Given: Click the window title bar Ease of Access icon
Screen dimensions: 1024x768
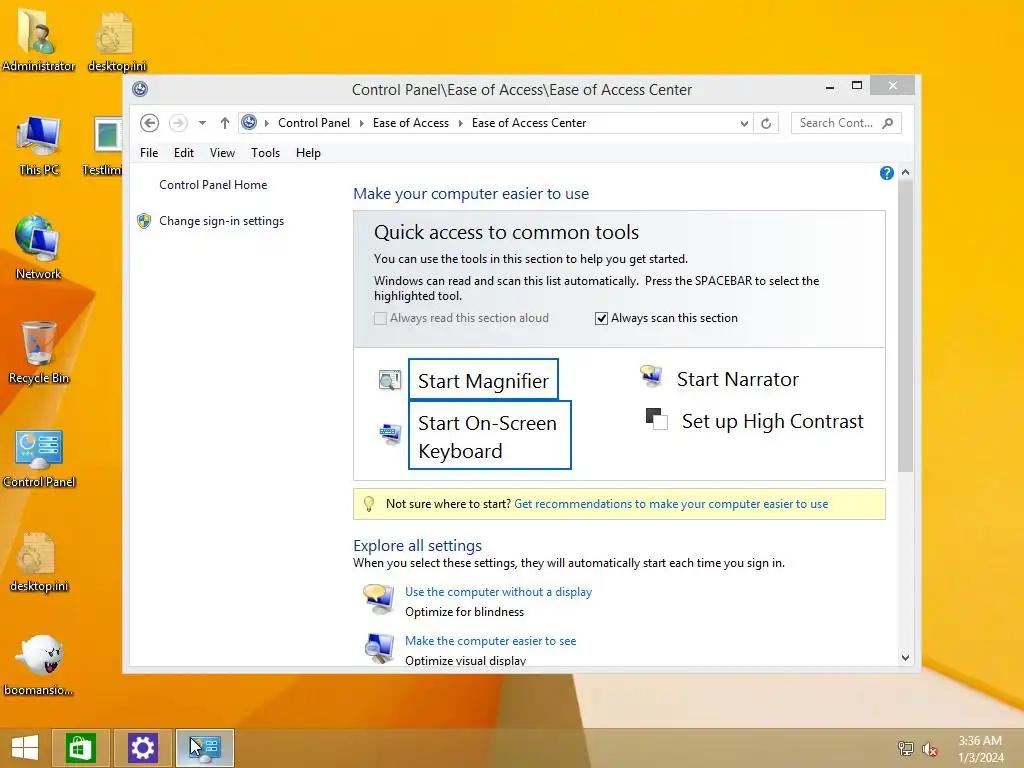Looking at the screenshot, I should tap(140, 89).
